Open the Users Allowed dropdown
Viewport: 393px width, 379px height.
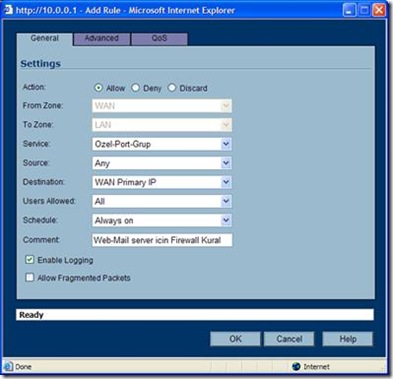pyautogui.click(x=162, y=201)
